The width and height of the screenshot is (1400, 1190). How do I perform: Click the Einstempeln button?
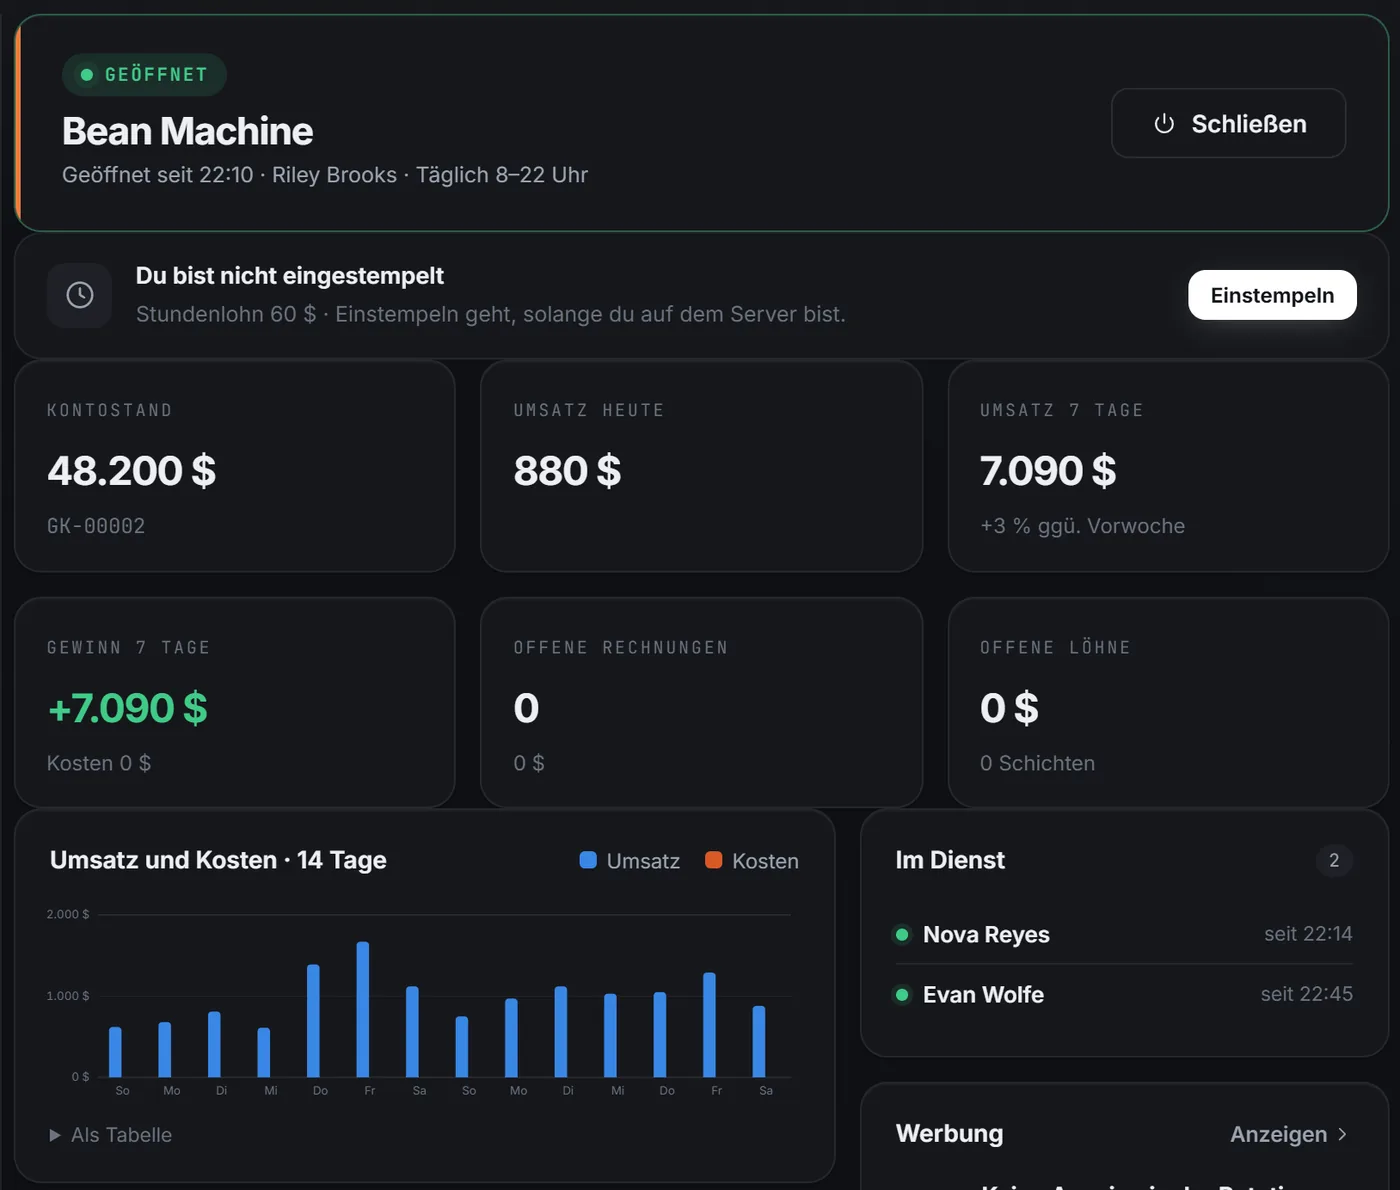[x=1272, y=295]
